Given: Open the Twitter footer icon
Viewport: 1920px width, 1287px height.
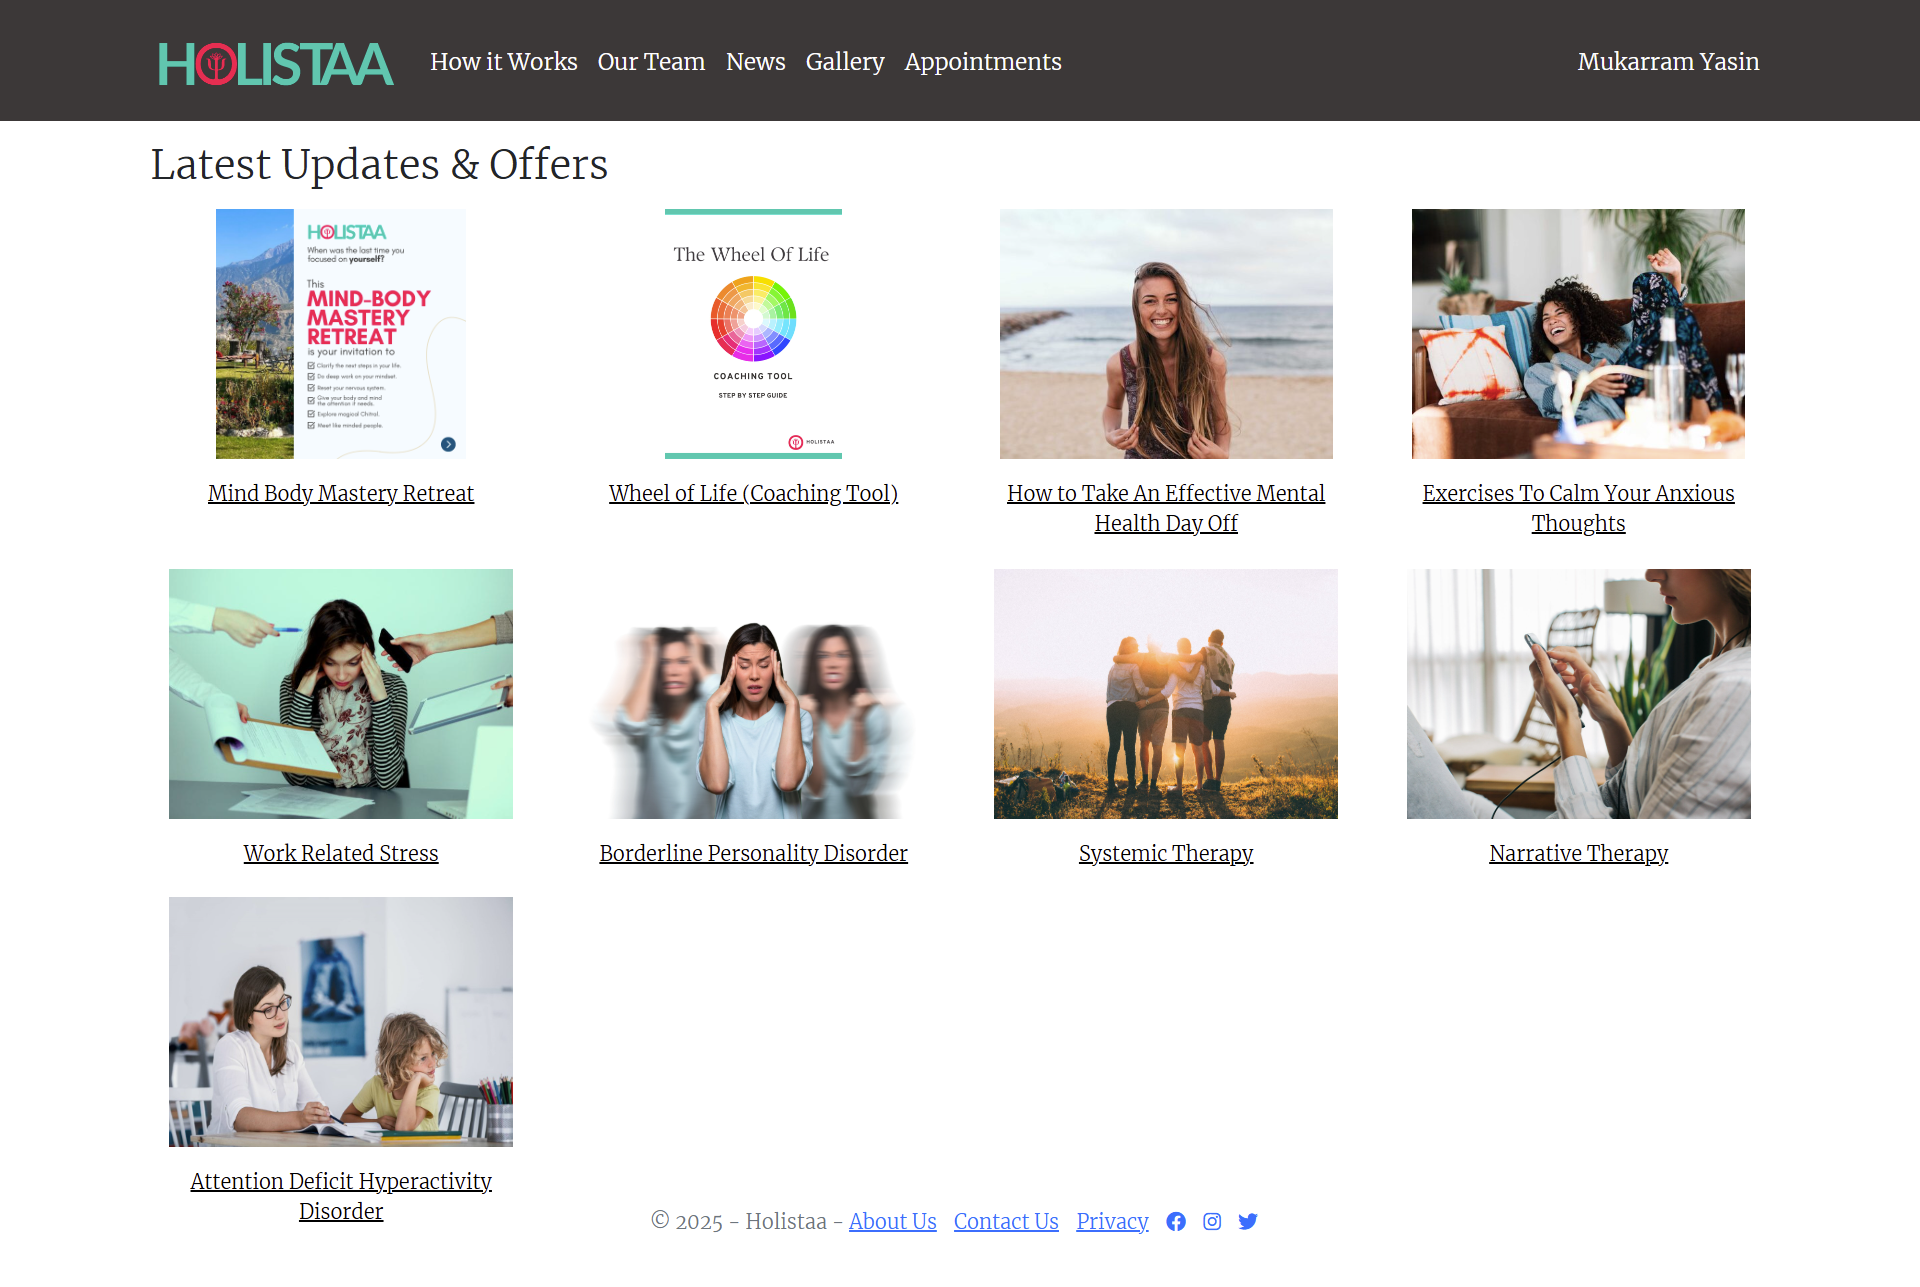Looking at the screenshot, I should tap(1248, 1221).
